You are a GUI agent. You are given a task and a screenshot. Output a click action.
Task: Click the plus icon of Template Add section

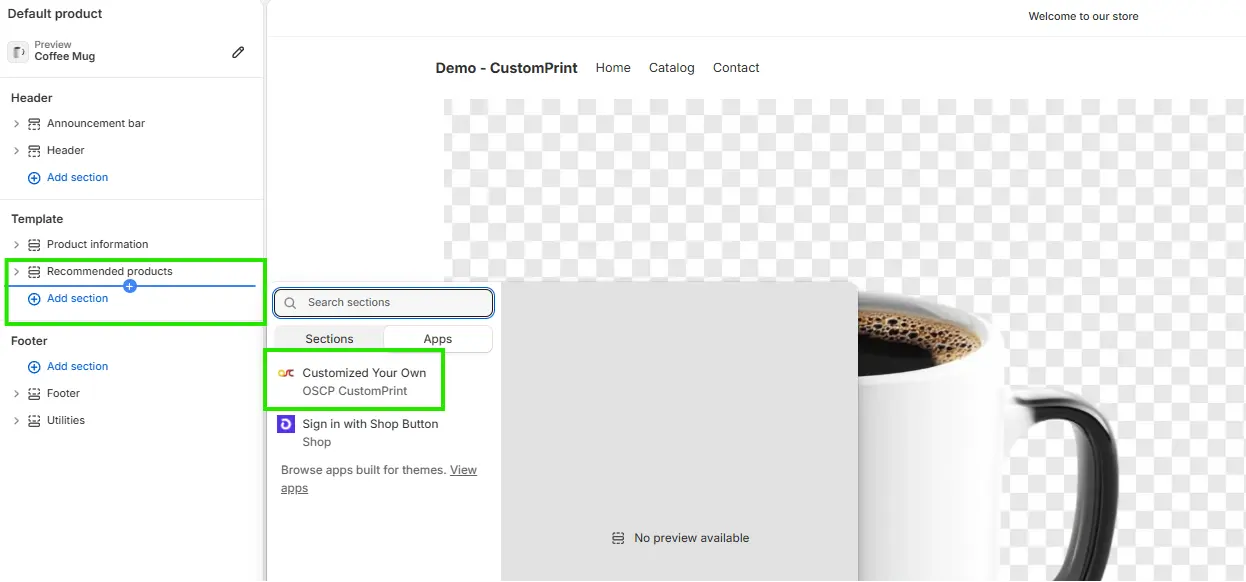click(x=34, y=299)
